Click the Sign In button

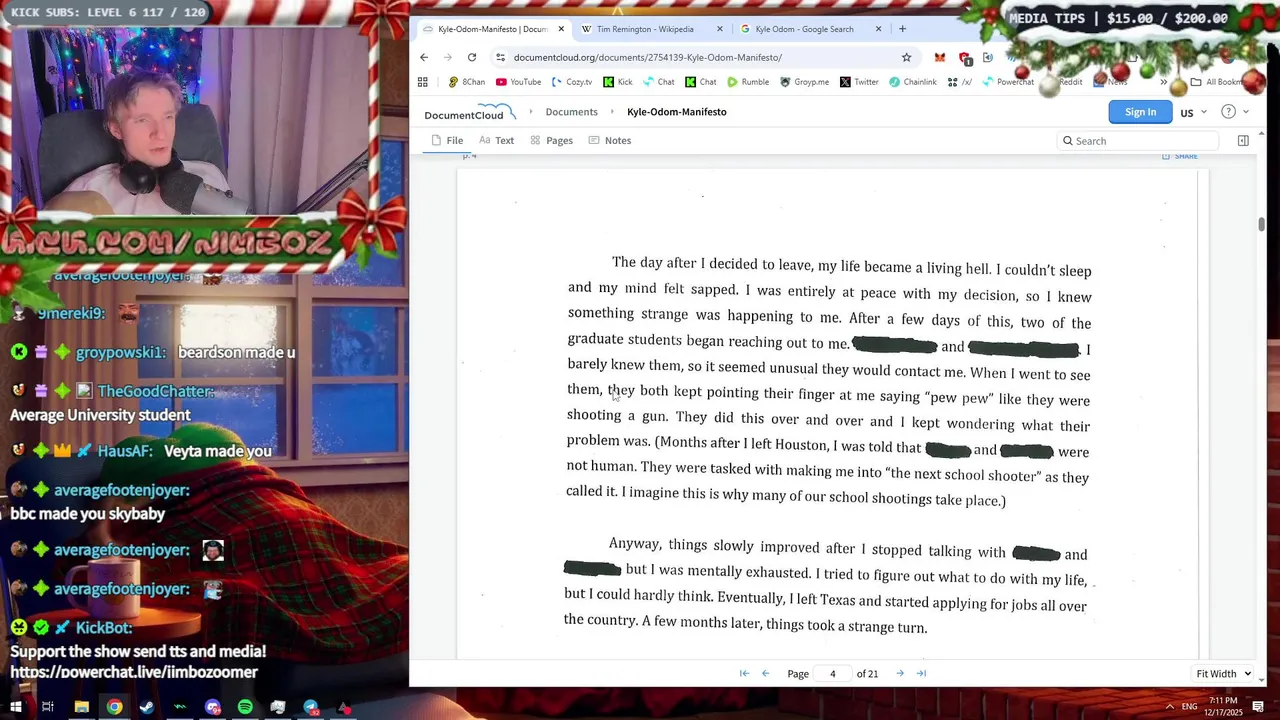pyautogui.click(x=1140, y=112)
